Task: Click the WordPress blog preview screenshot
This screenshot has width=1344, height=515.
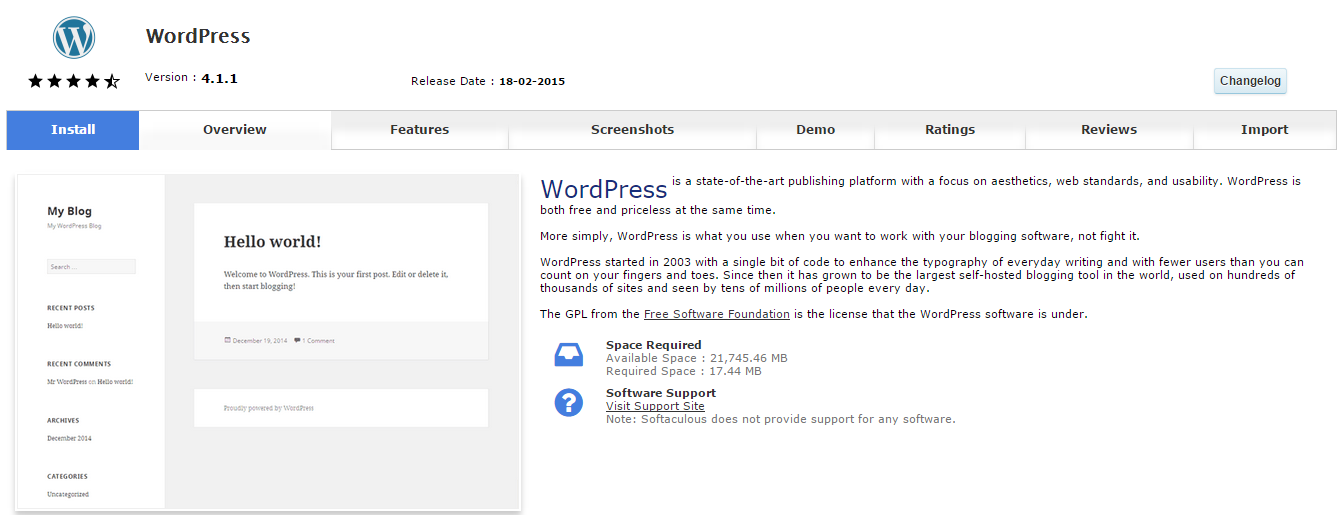Action: click(268, 342)
